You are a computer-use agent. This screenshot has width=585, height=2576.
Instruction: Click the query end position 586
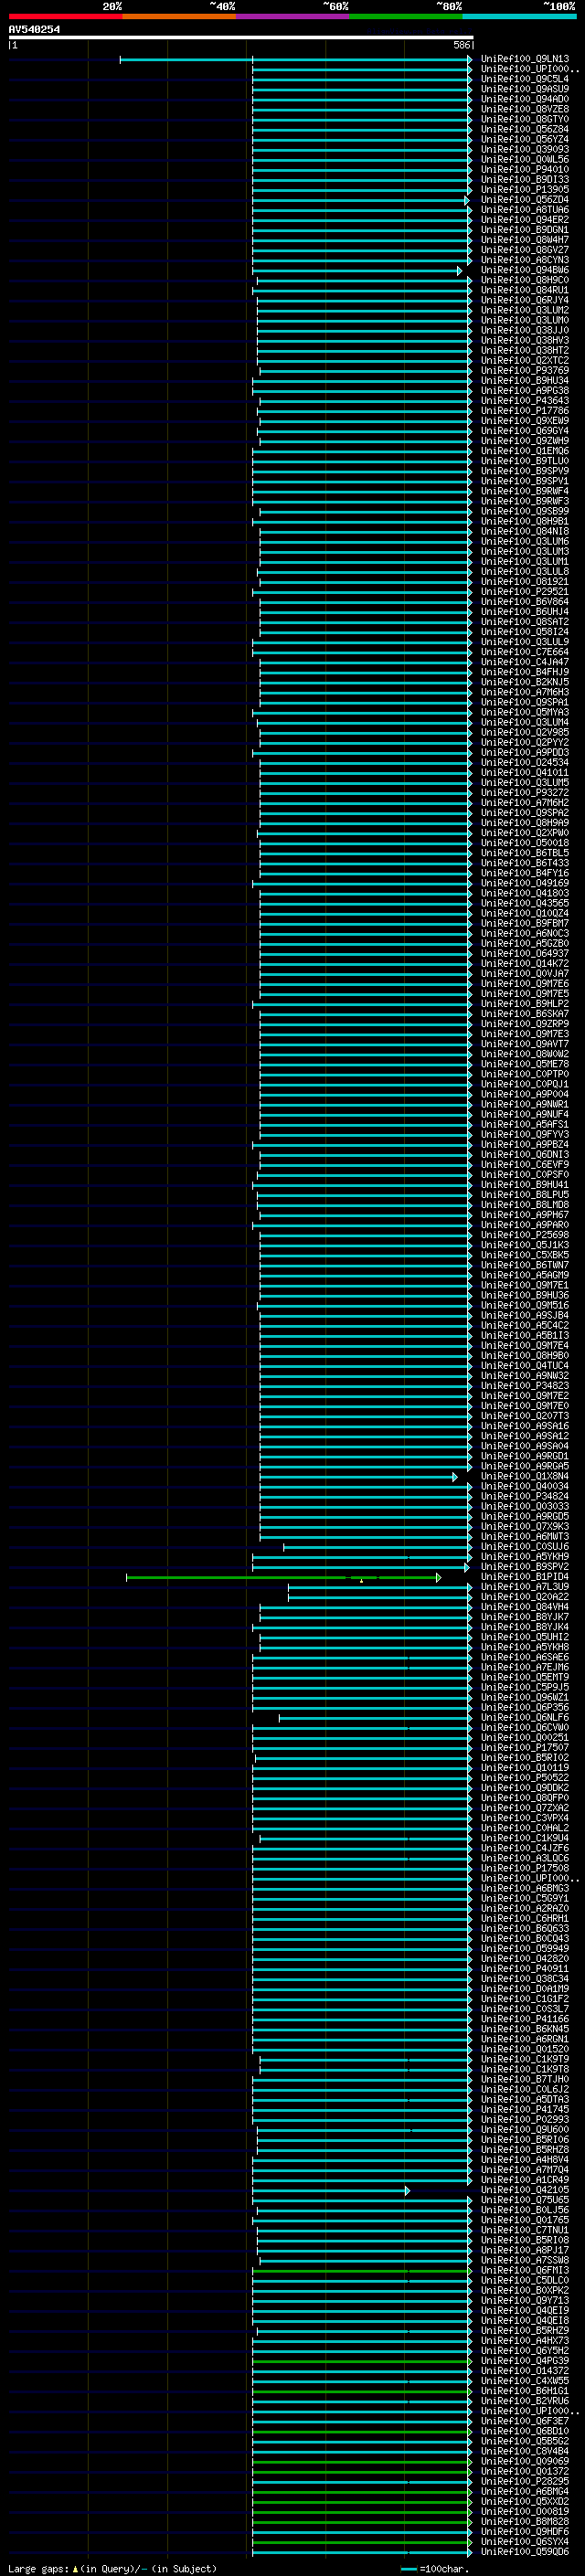[x=461, y=45]
